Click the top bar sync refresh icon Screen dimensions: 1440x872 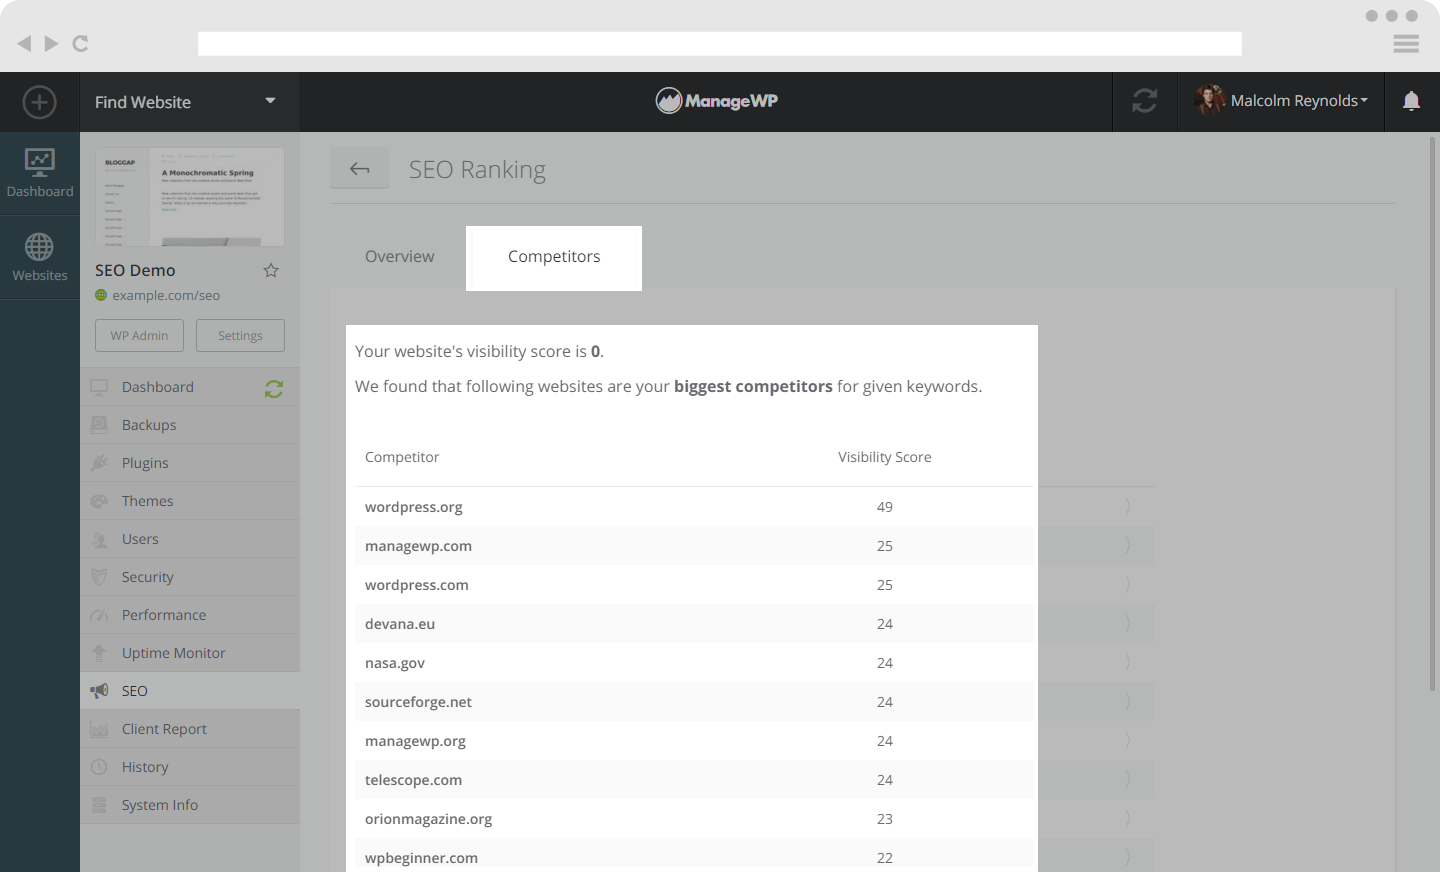[1145, 101]
